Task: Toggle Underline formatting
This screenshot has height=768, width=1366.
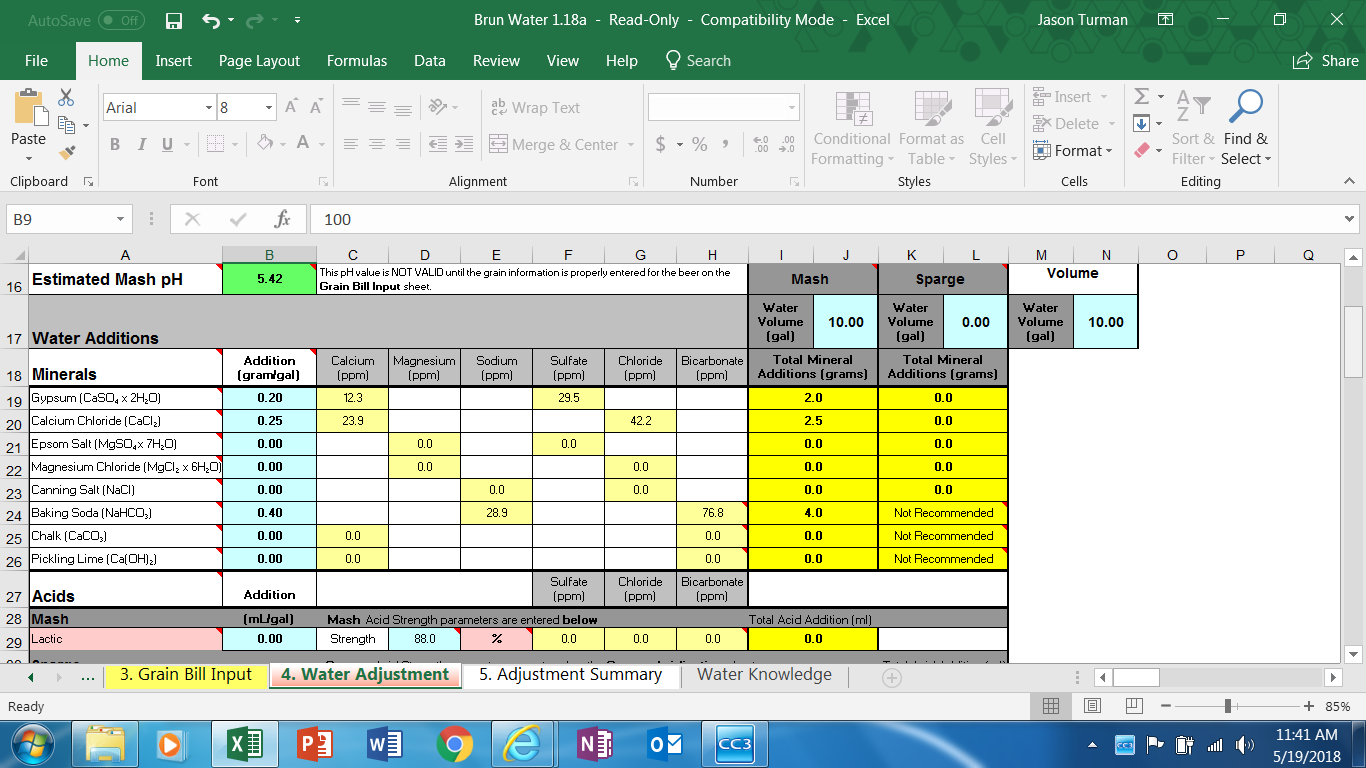Action: pos(166,145)
